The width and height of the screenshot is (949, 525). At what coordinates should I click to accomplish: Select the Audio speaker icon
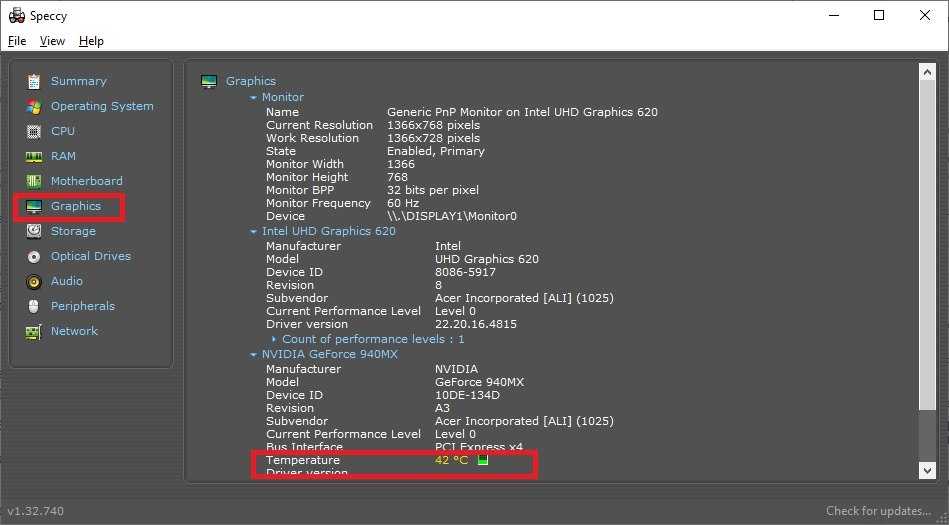tap(34, 281)
